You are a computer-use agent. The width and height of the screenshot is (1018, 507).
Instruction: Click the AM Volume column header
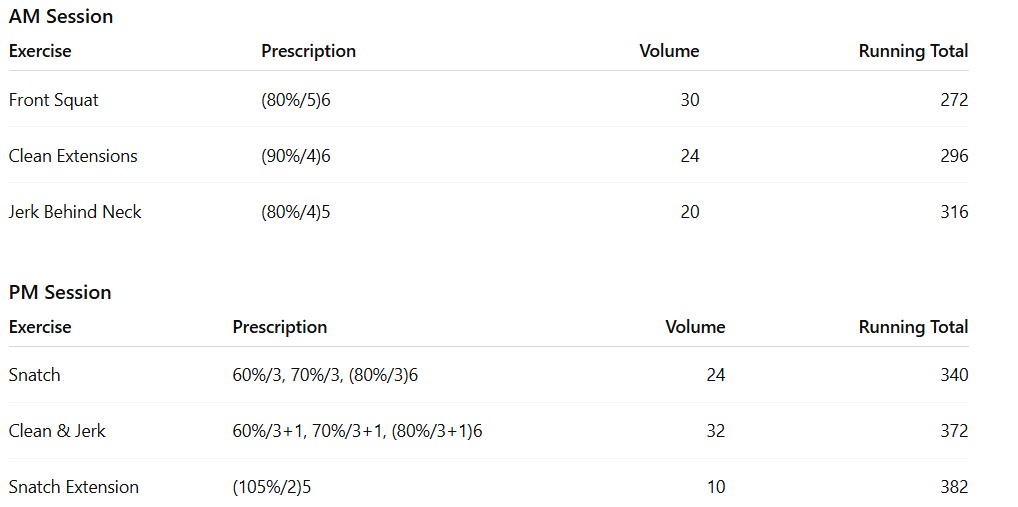click(669, 51)
